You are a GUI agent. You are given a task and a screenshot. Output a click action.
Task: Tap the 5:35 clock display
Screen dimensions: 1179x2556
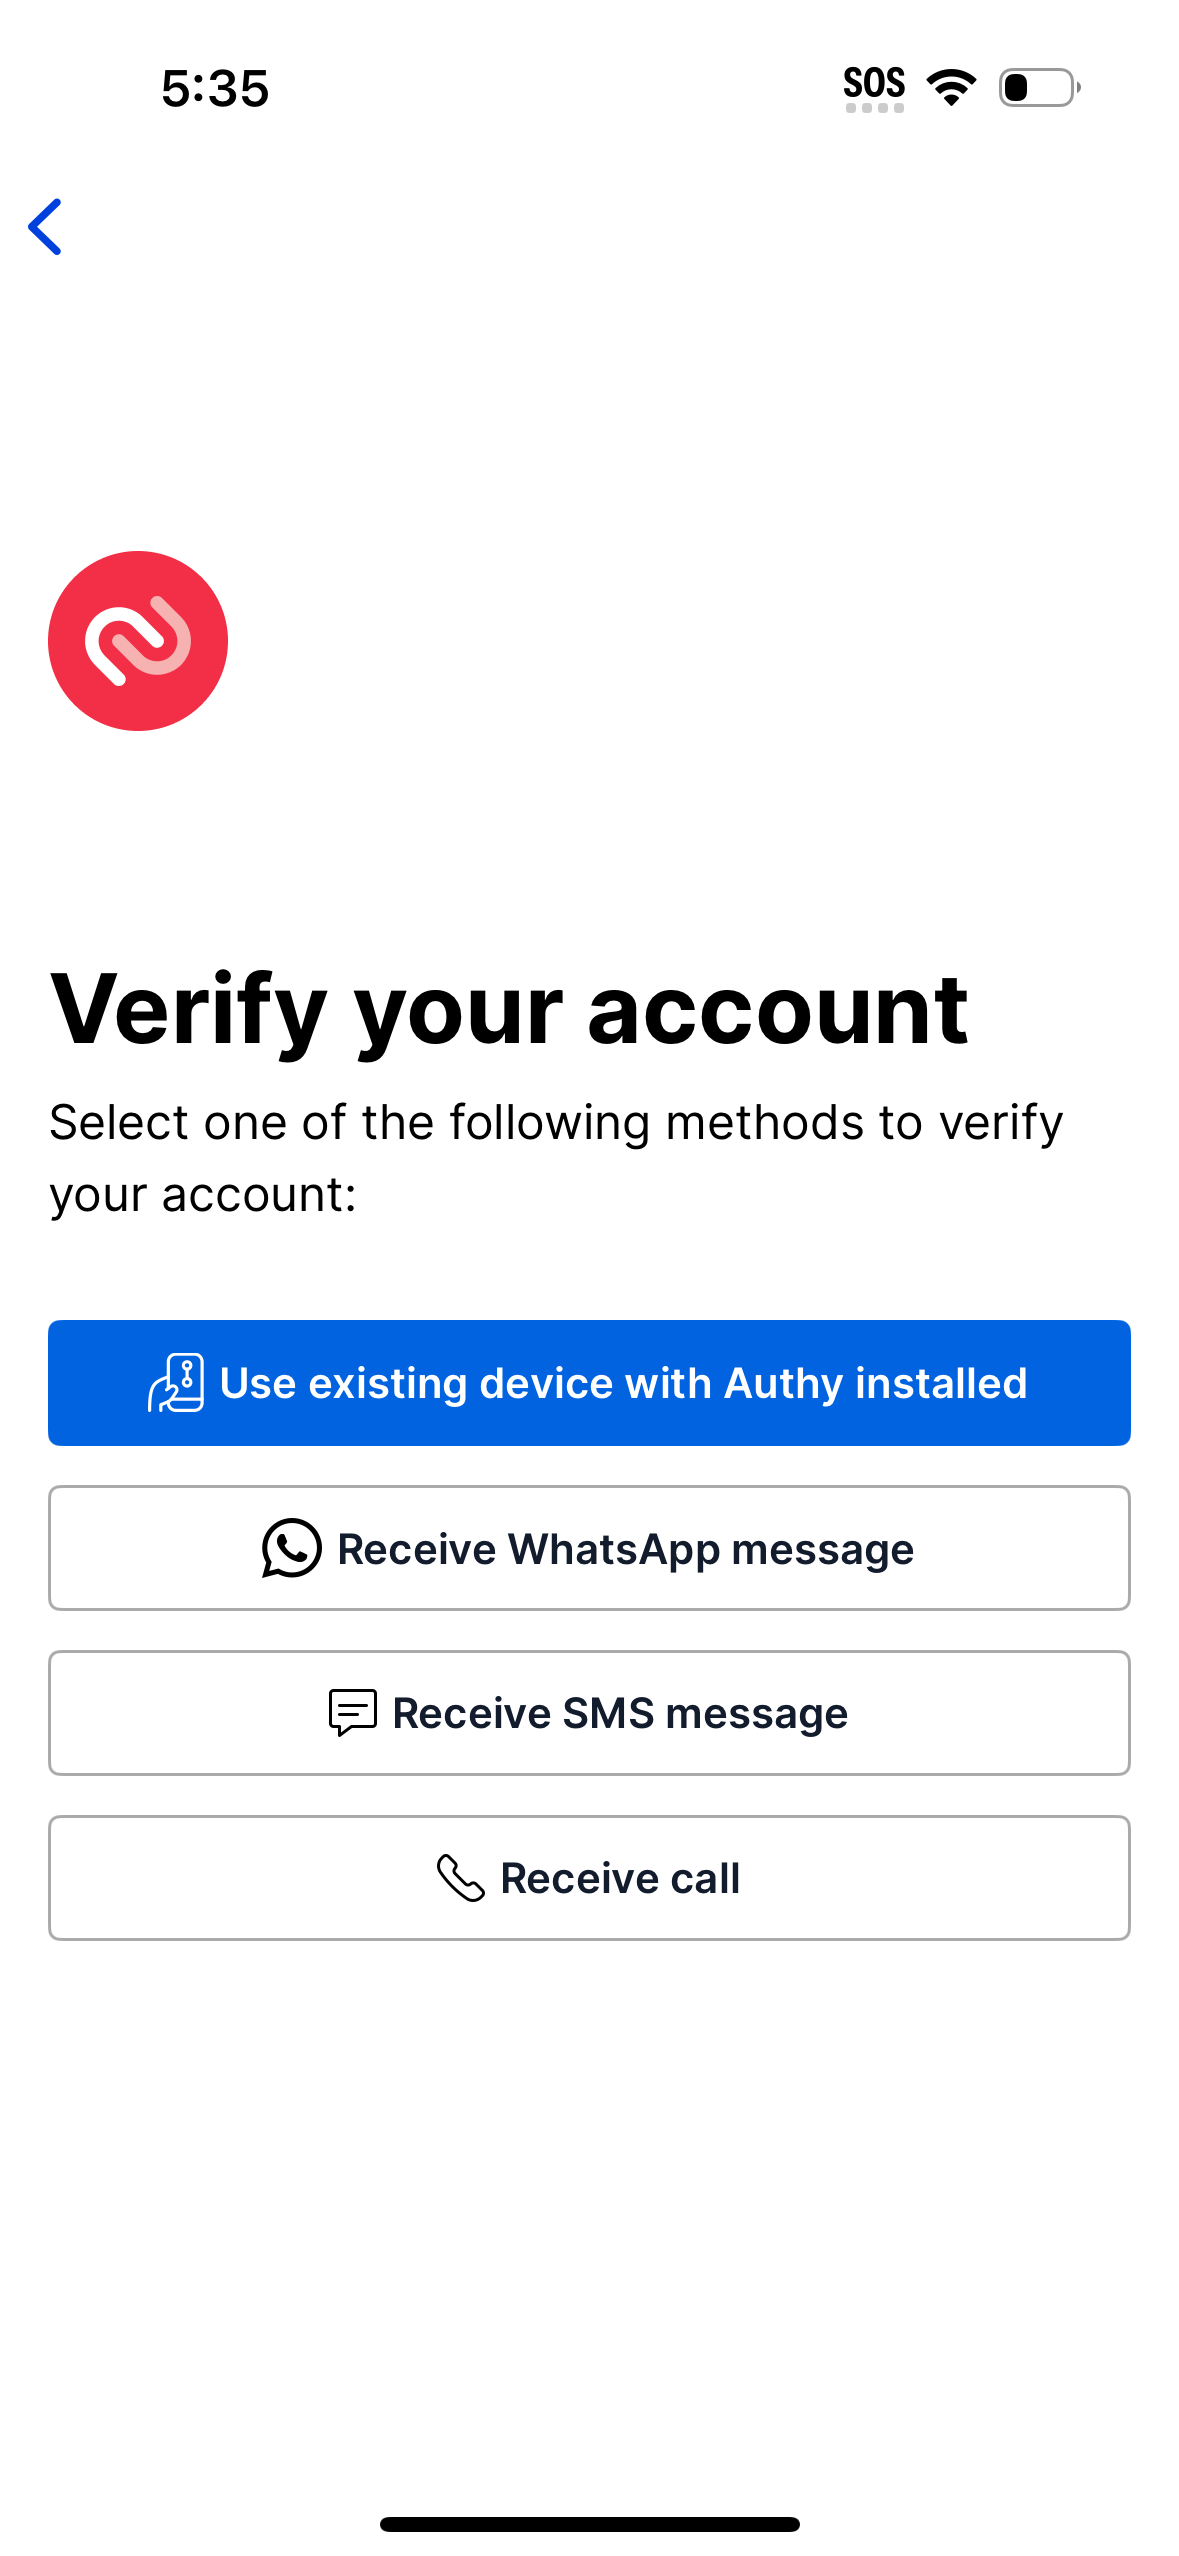point(214,89)
